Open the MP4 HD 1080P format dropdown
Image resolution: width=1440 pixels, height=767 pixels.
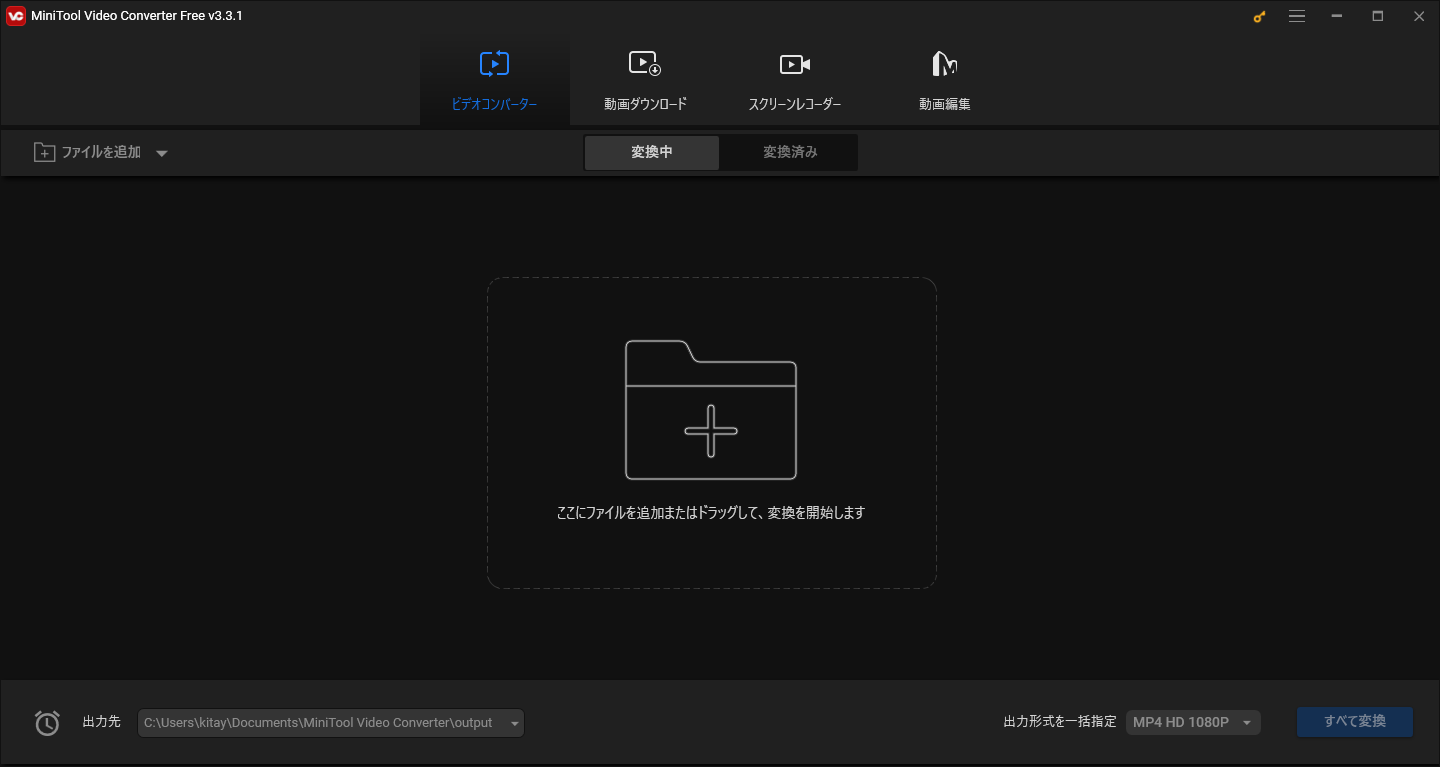(1193, 722)
